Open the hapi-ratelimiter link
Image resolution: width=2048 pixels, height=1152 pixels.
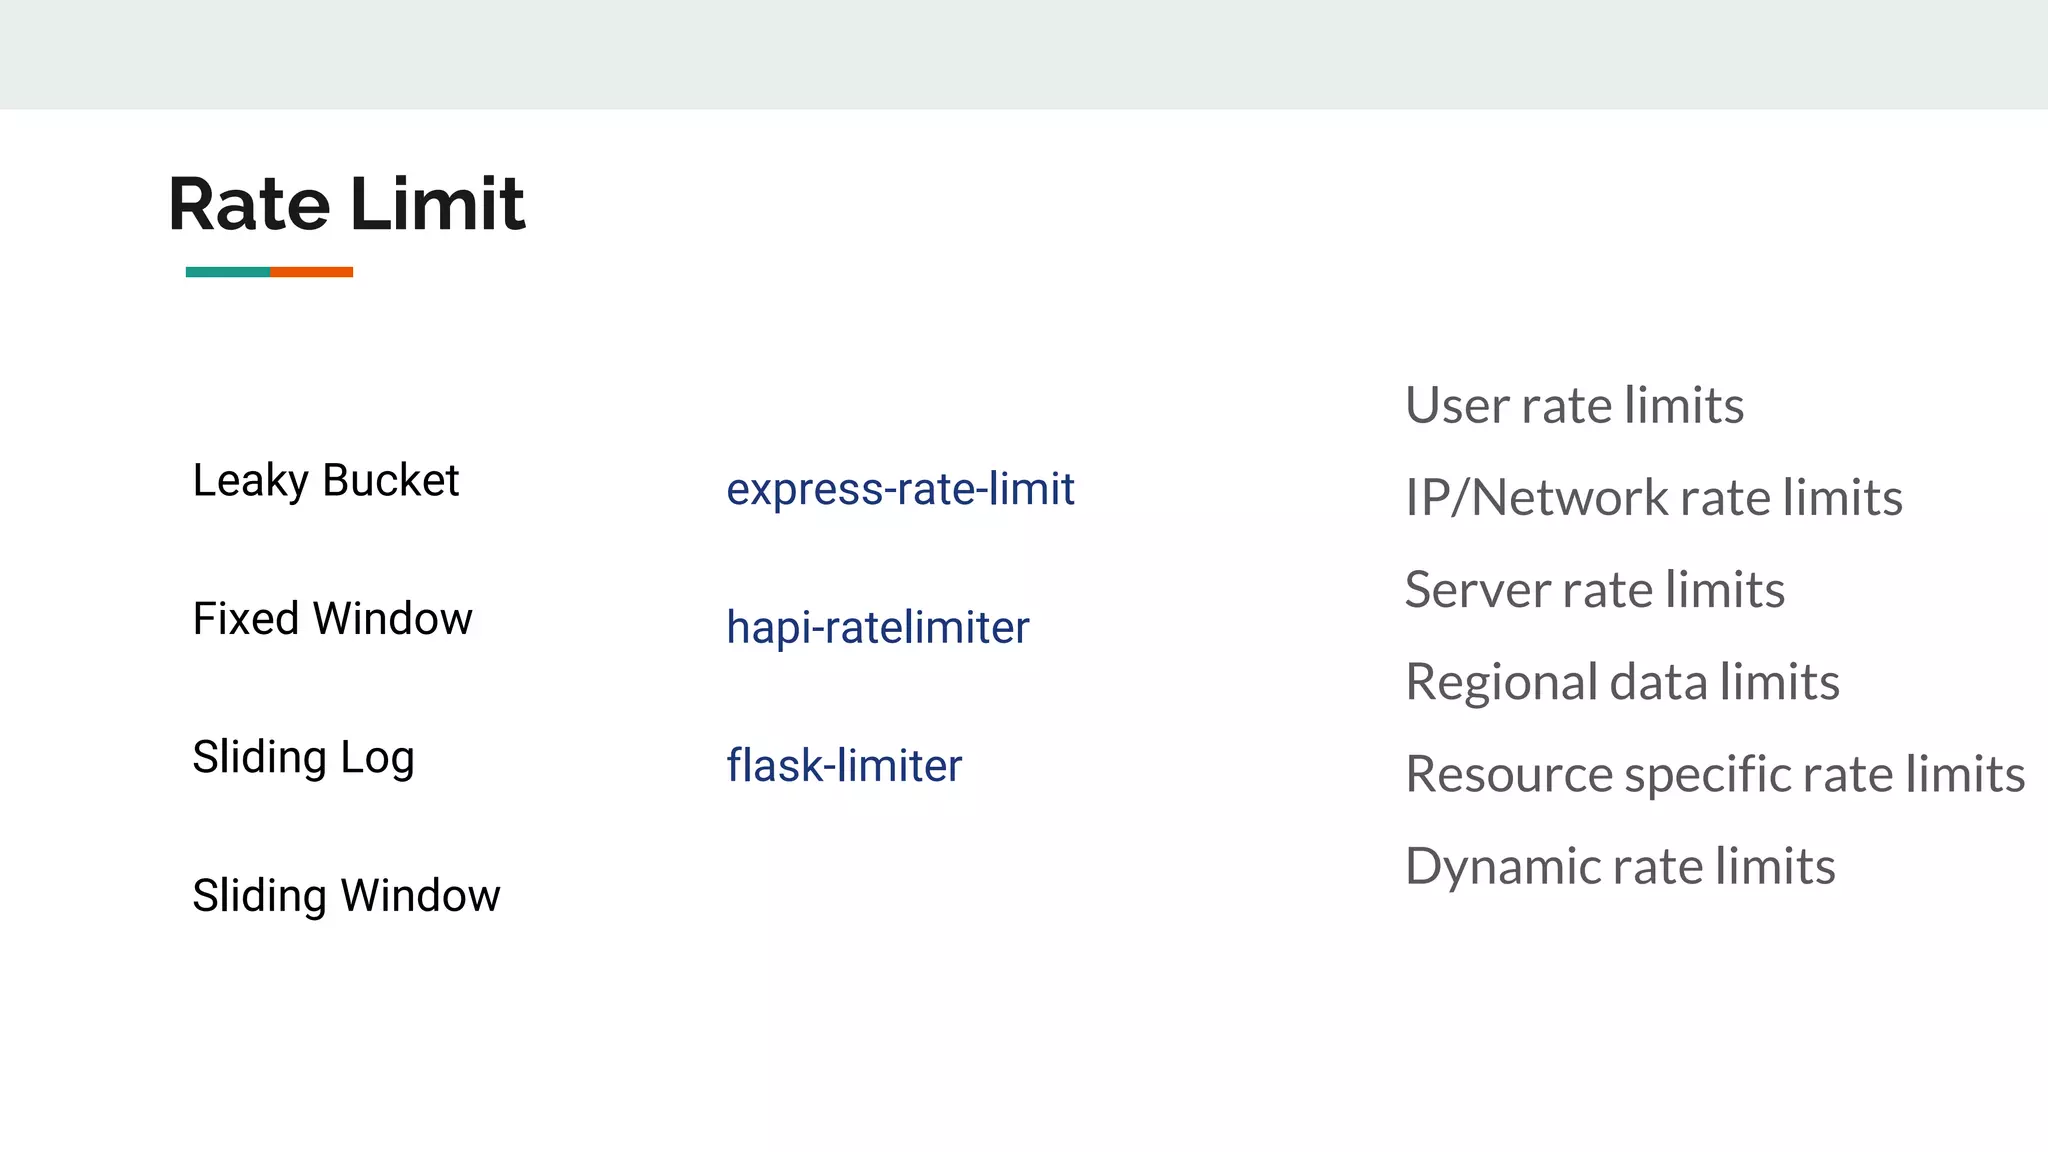[877, 628]
